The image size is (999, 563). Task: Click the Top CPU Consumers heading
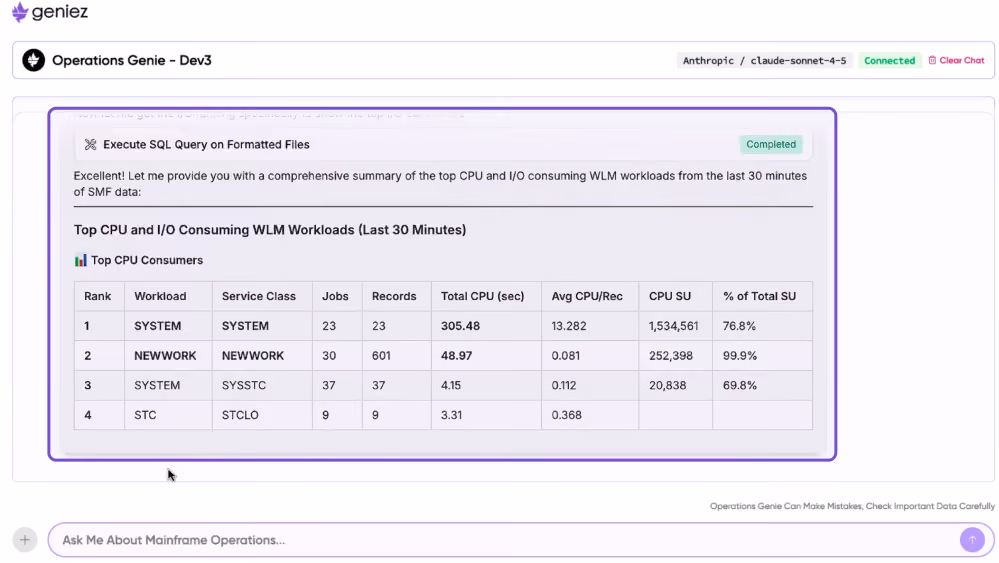(147, 260)
